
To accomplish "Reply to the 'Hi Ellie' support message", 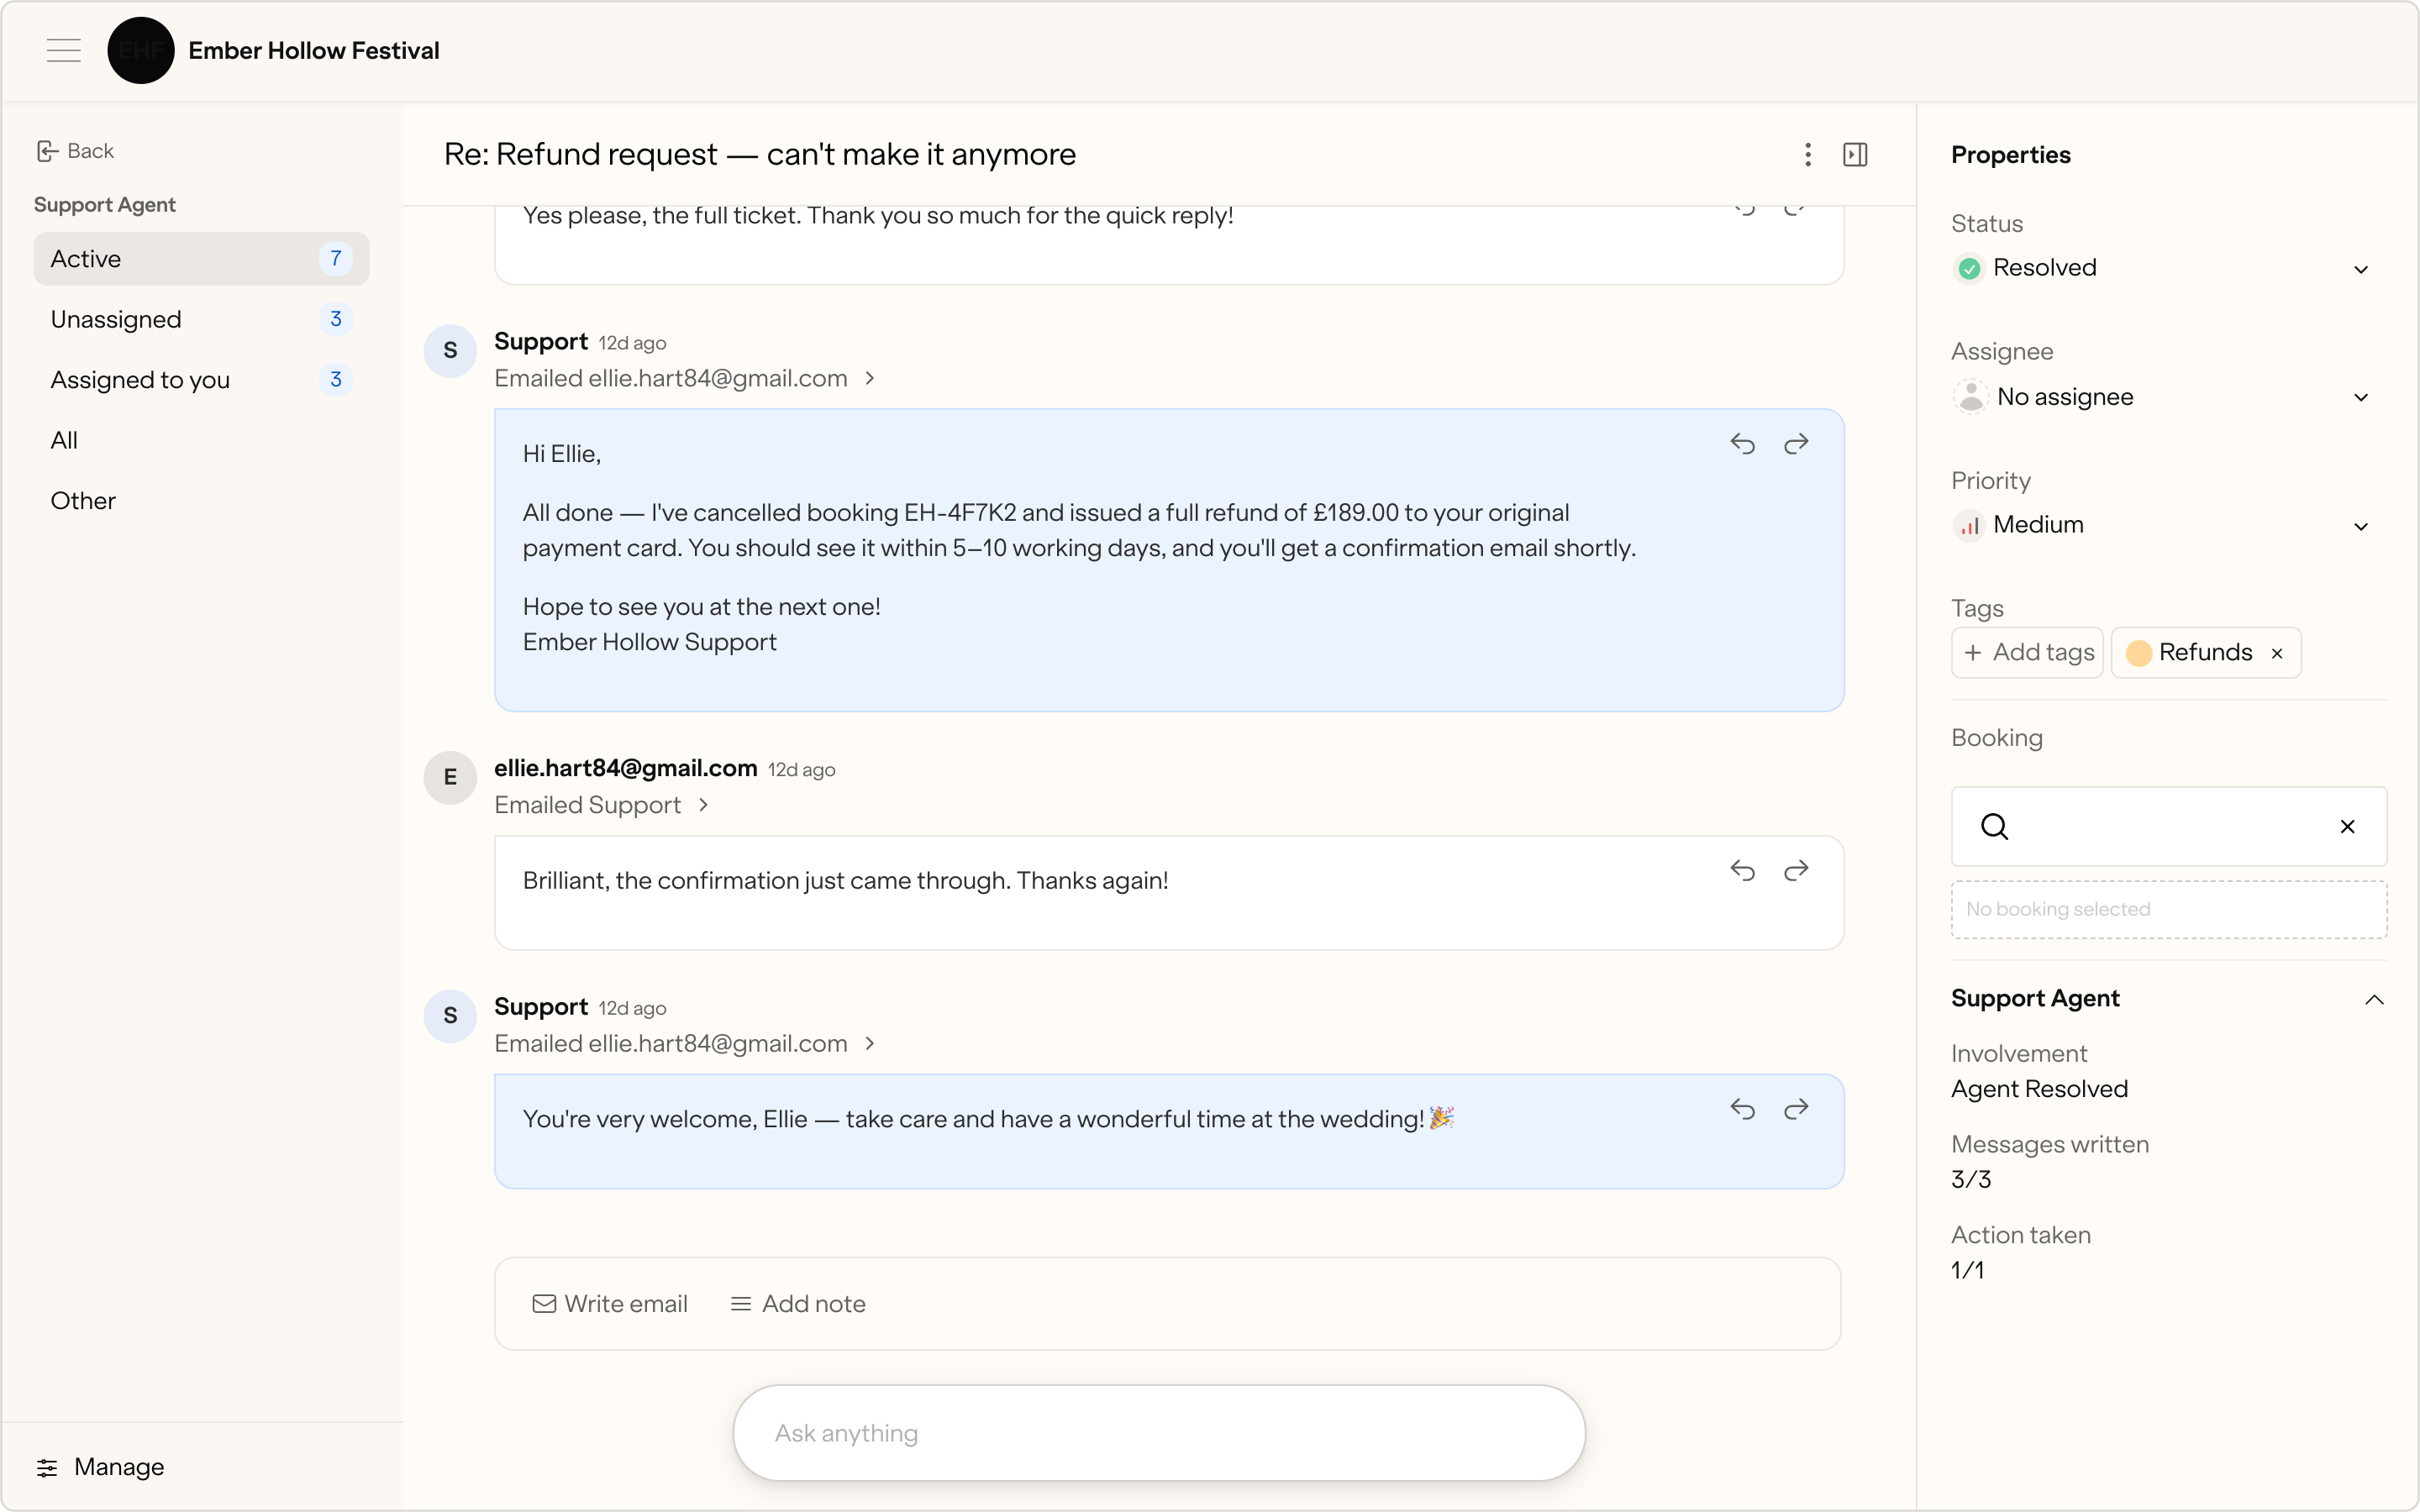I will (x=1742, y=444).
